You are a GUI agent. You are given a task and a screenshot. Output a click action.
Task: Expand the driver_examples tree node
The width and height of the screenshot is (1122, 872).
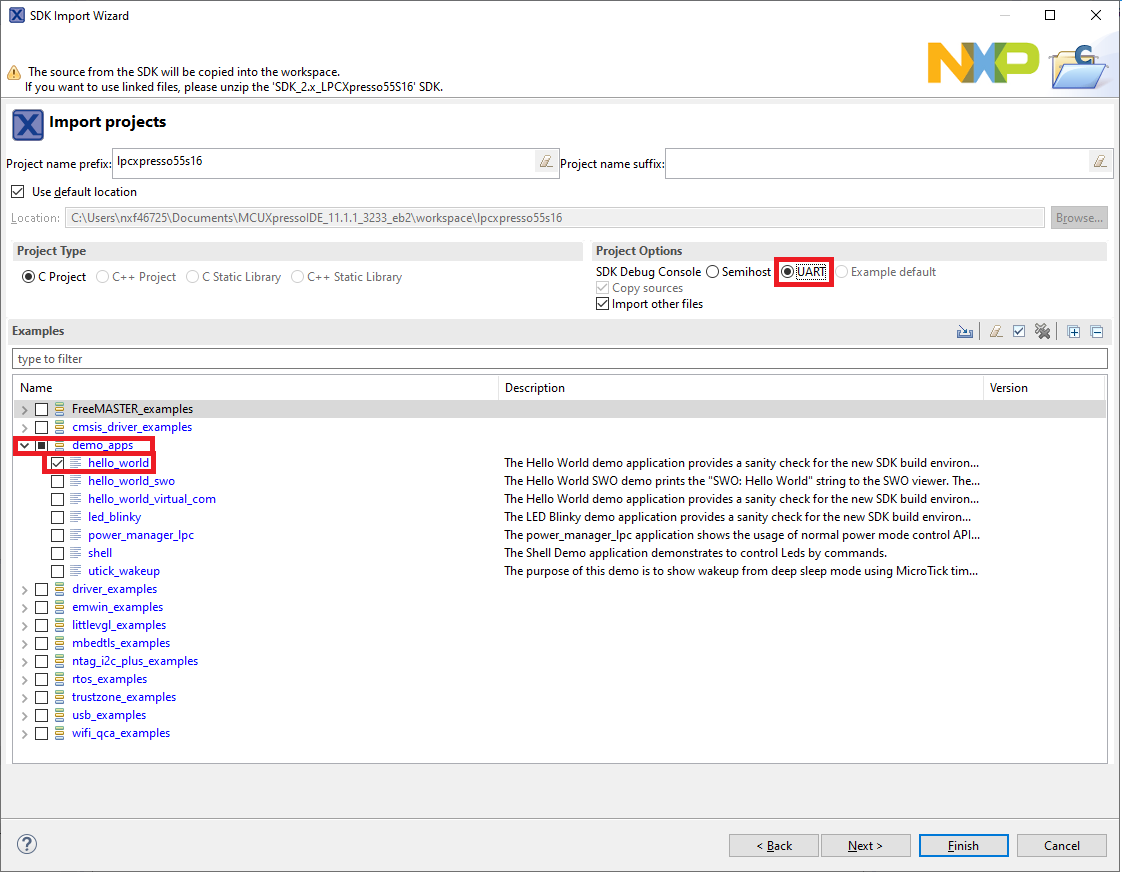tap(24, 590)
